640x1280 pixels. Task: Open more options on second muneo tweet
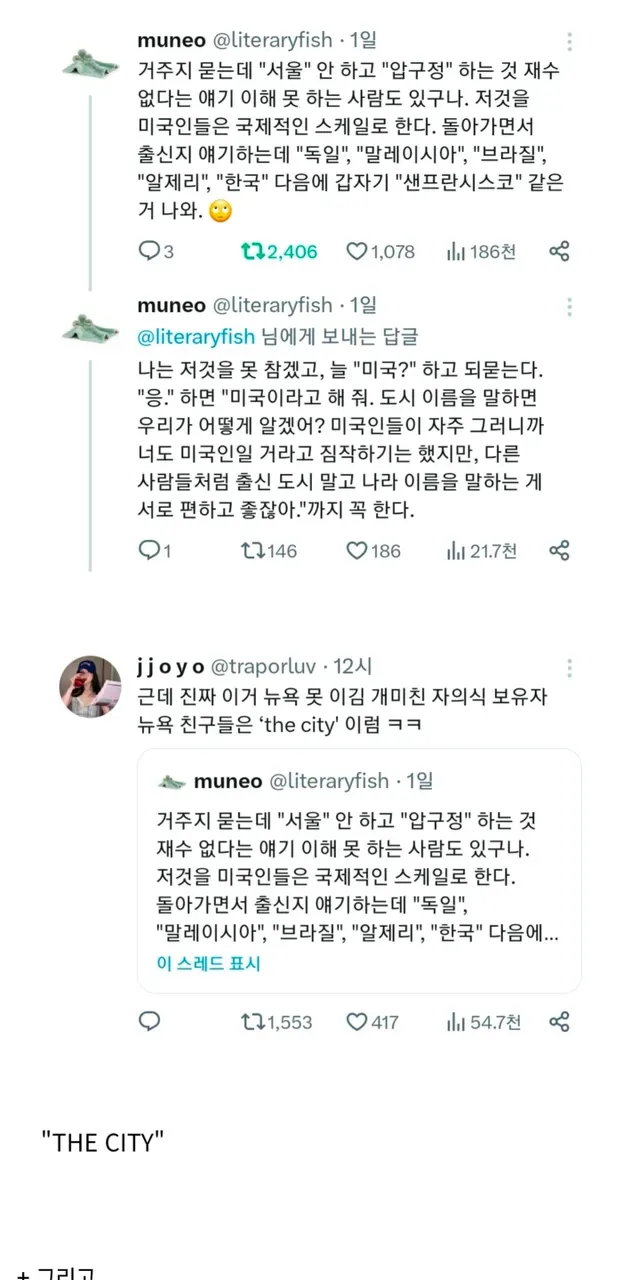(x=570, y=307)
